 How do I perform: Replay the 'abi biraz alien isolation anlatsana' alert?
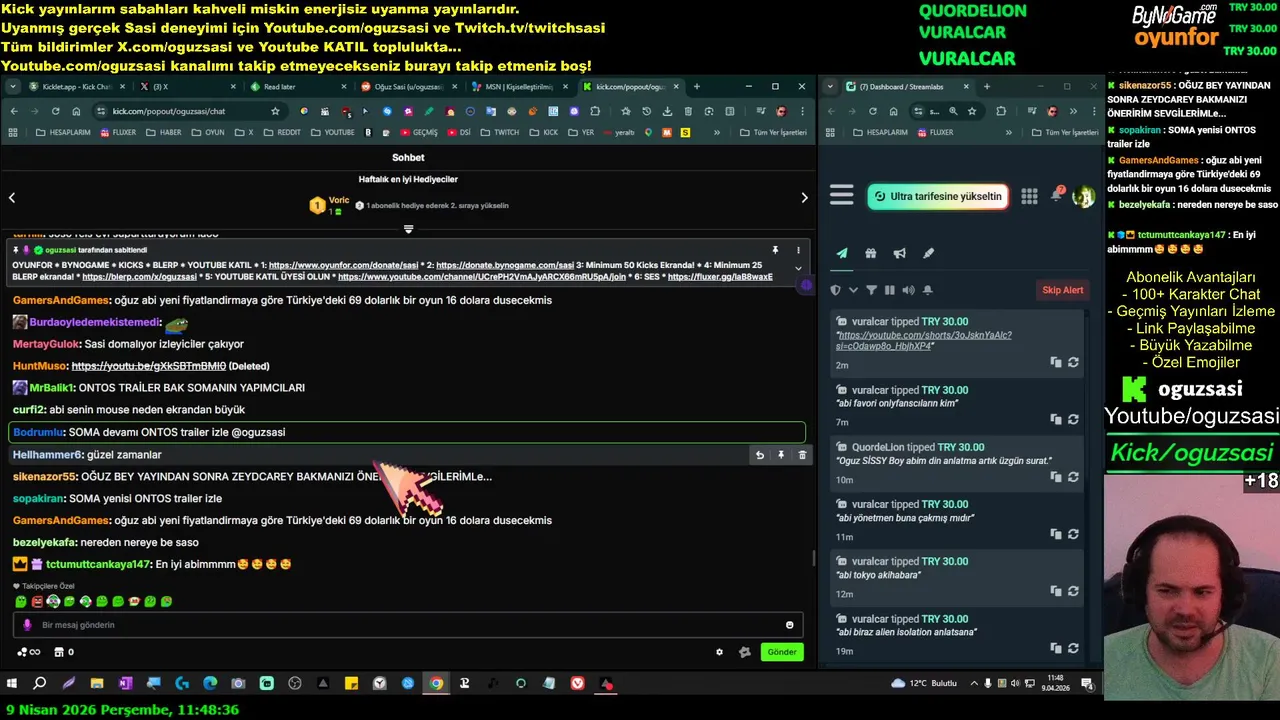point(1073,648)
